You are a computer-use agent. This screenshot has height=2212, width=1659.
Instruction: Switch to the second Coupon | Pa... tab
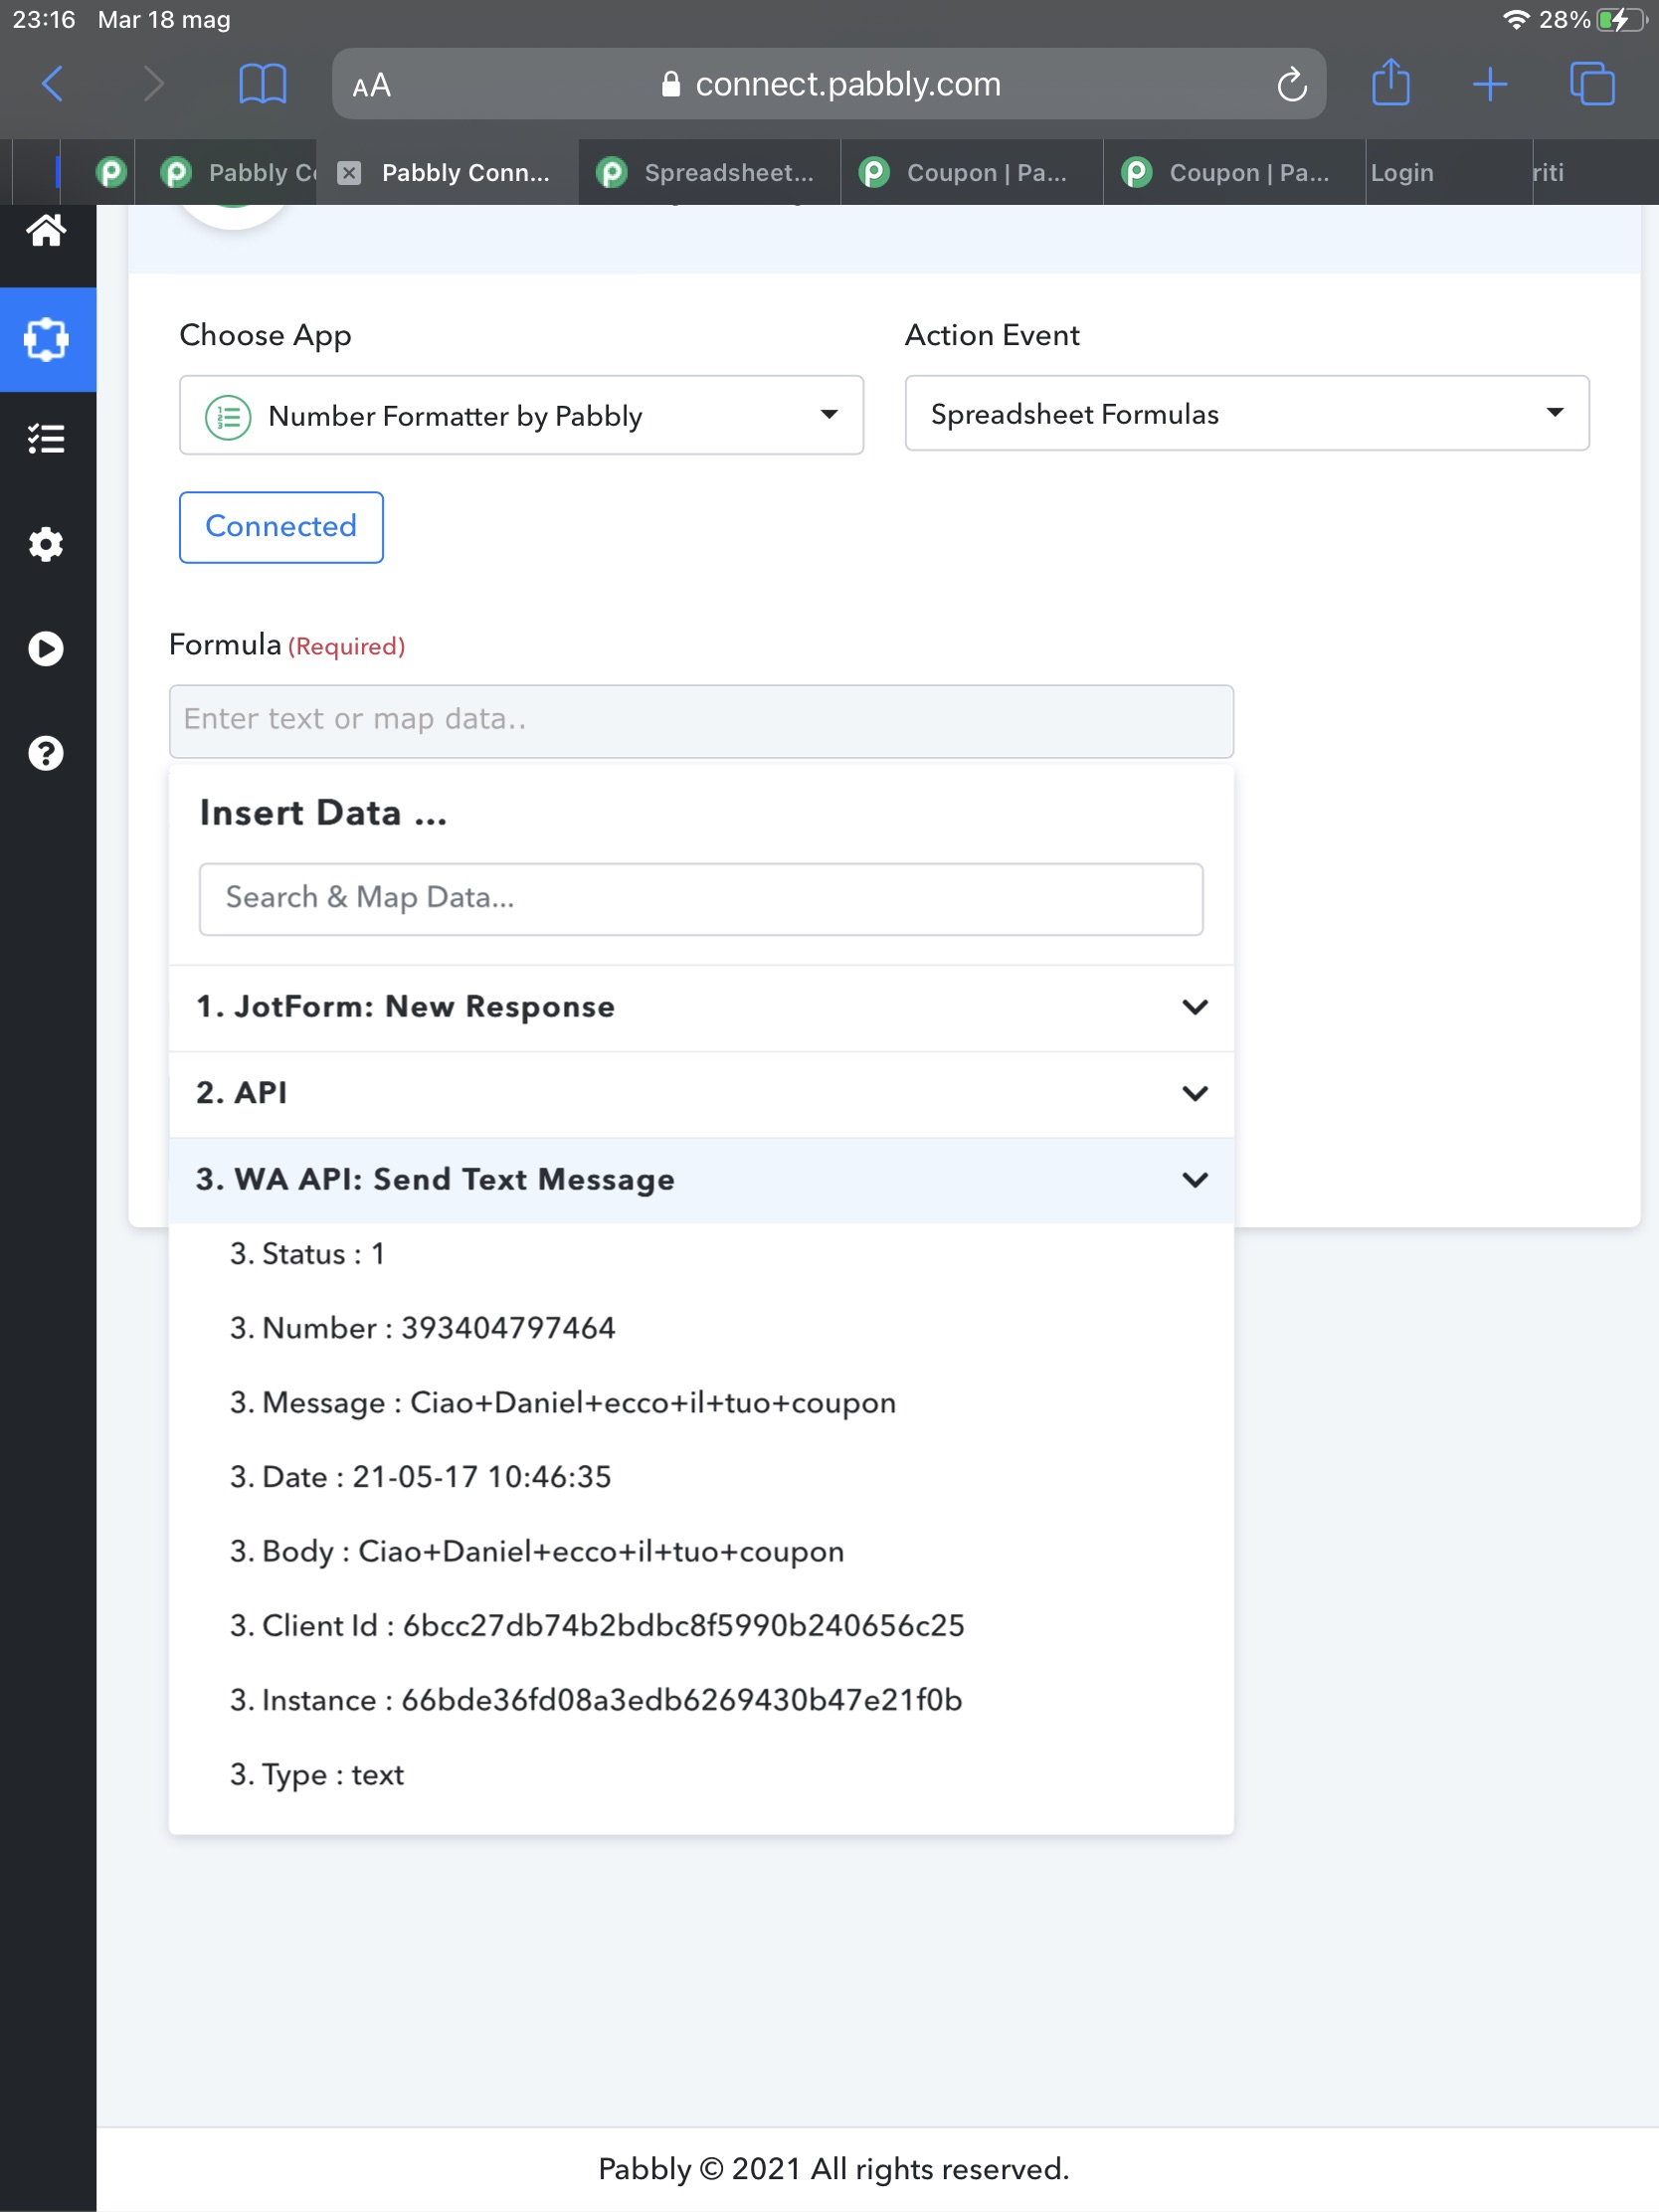[x=1235, y=173]
